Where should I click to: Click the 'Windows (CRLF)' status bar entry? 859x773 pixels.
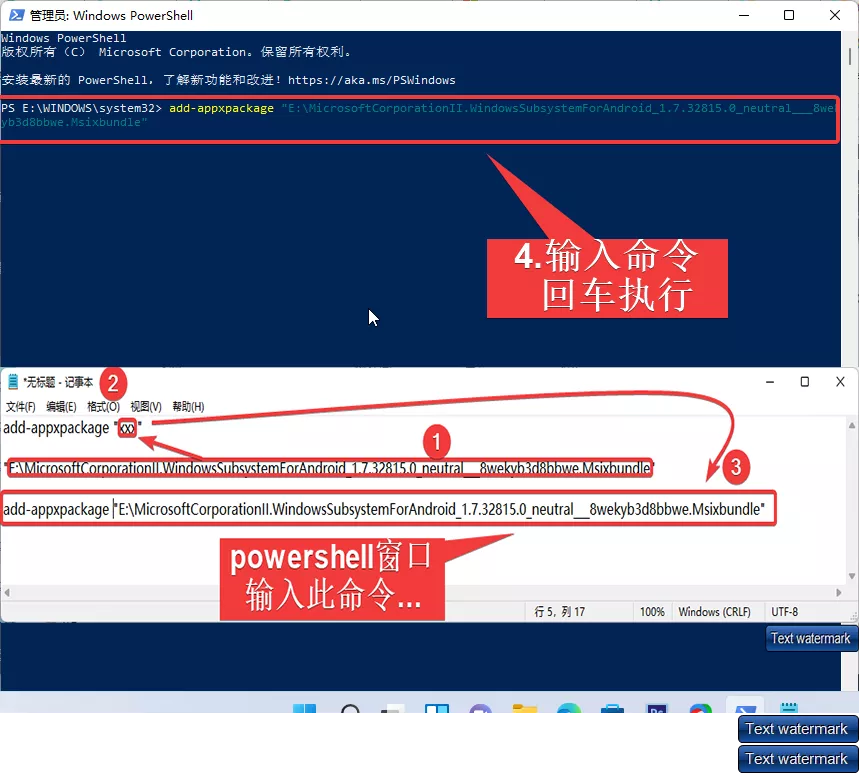click(714, 611)
